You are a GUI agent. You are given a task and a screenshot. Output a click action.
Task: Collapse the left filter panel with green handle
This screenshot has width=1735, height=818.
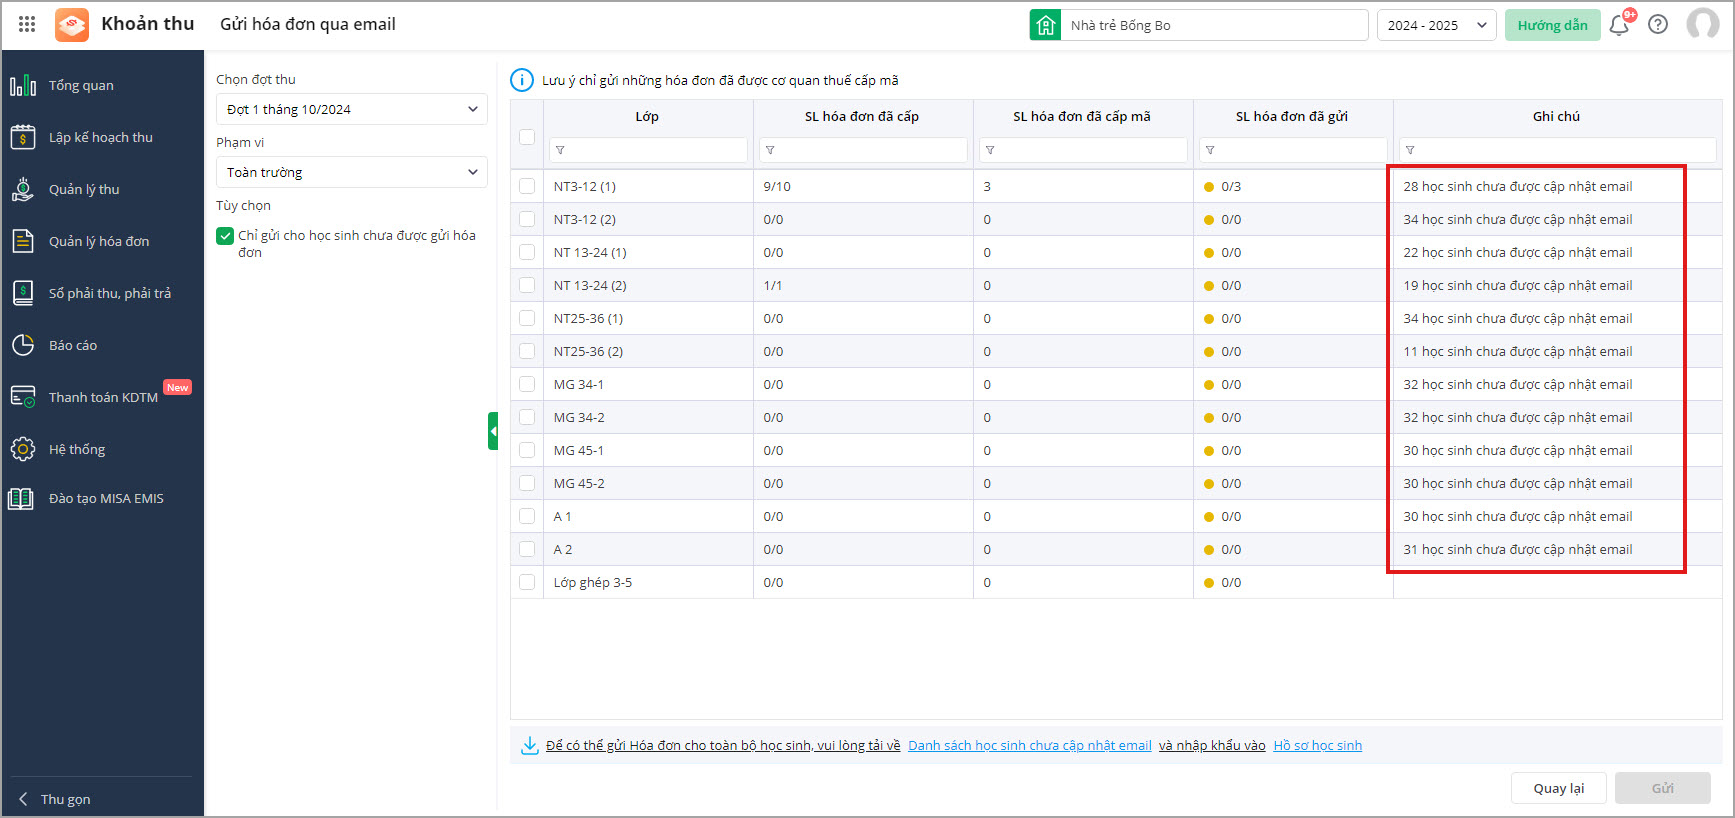pos(493,431)
